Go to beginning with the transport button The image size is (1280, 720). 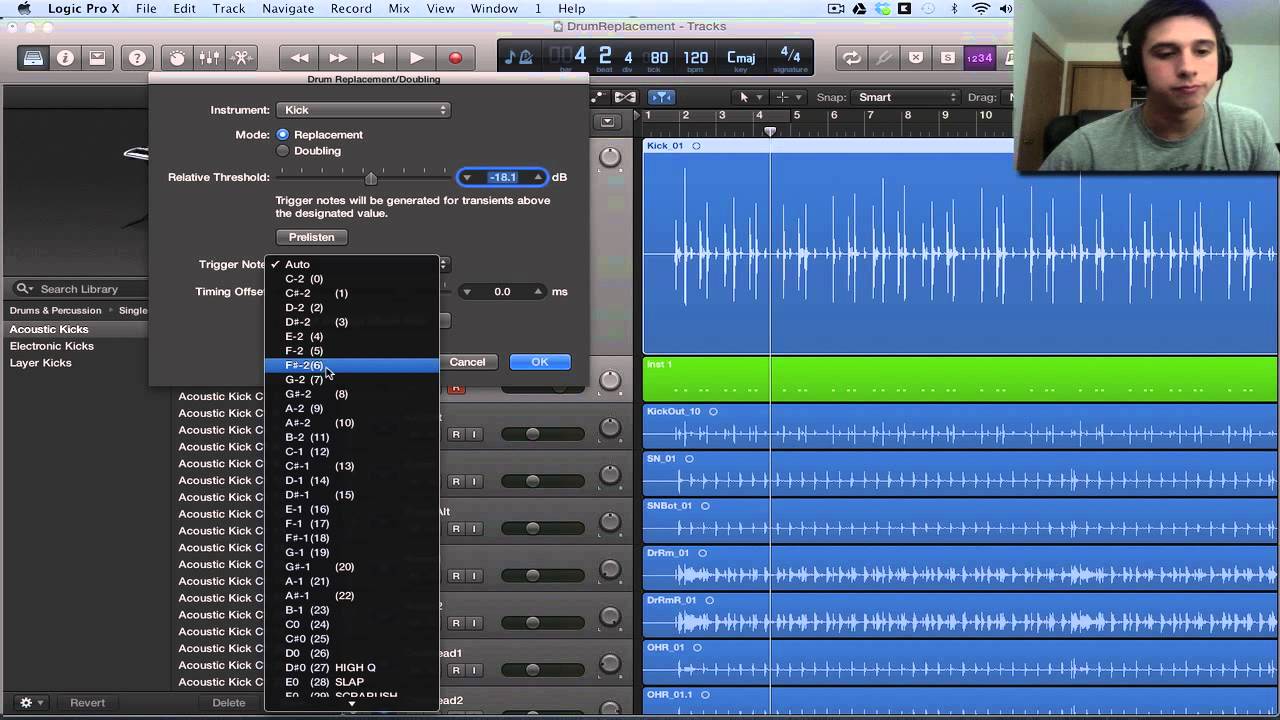(x=377, y=58)
